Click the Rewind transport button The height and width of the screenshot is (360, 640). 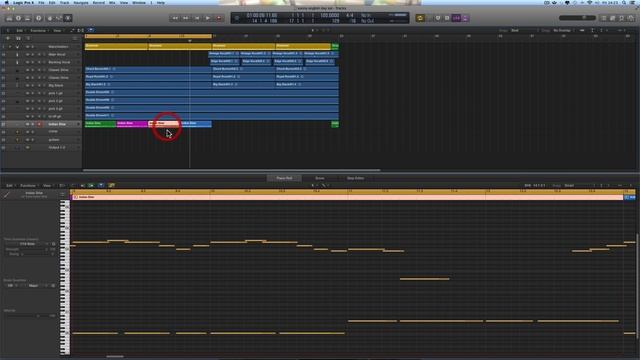tap(175, 18)
